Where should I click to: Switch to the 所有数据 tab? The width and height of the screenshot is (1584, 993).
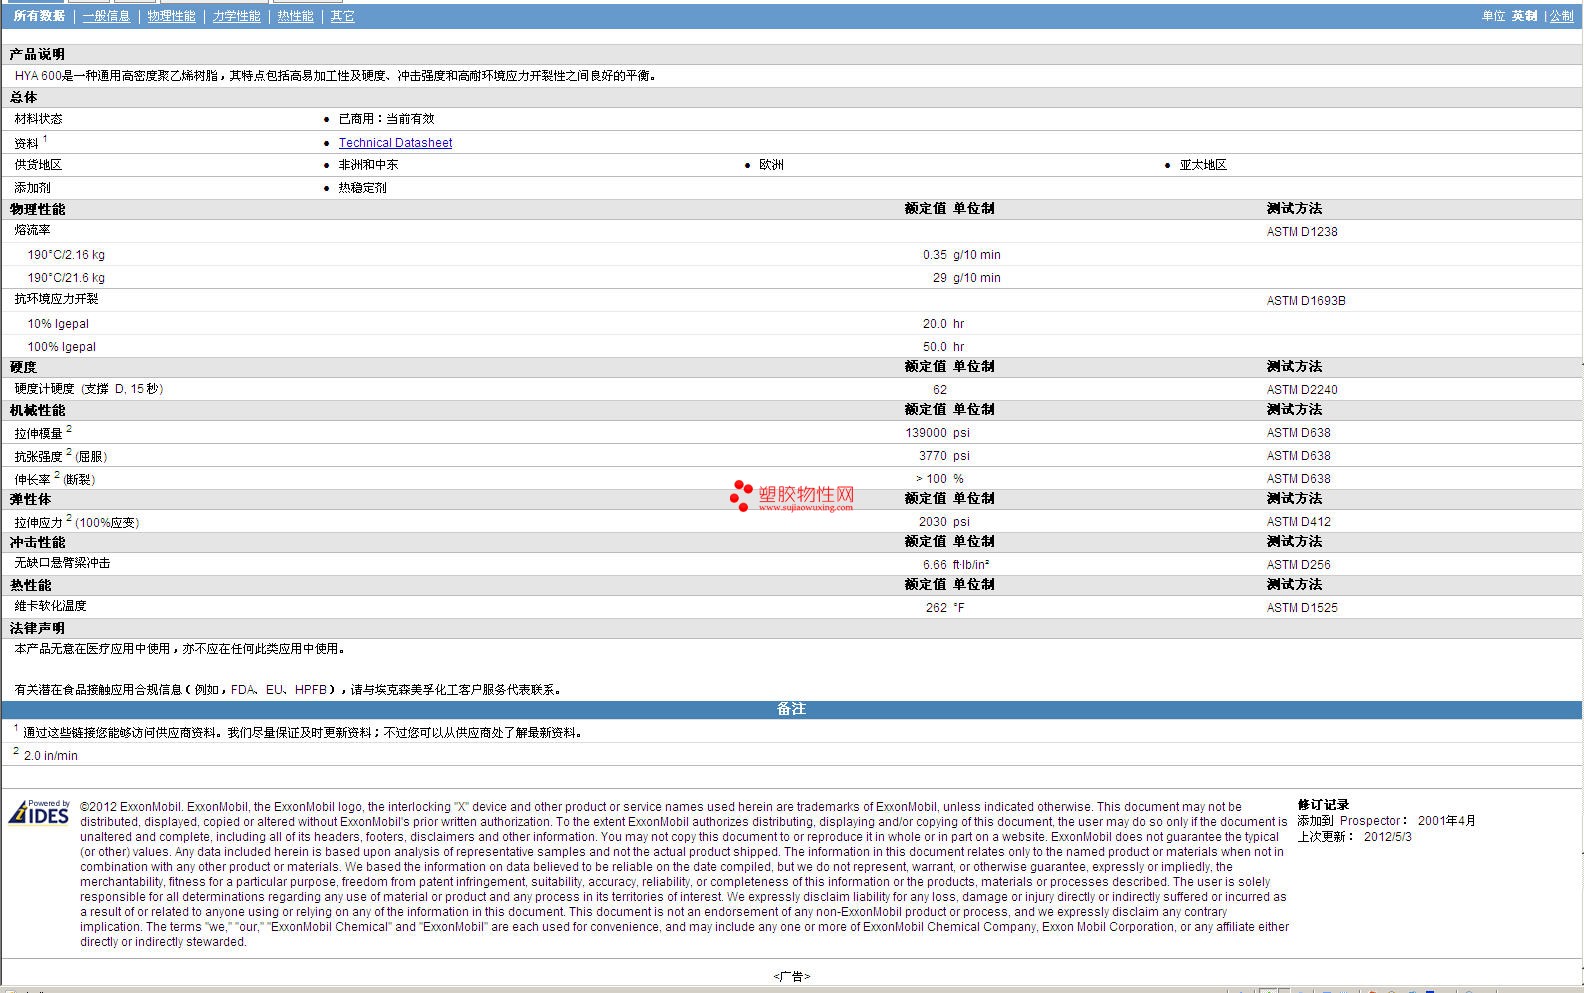click(39, 16)
